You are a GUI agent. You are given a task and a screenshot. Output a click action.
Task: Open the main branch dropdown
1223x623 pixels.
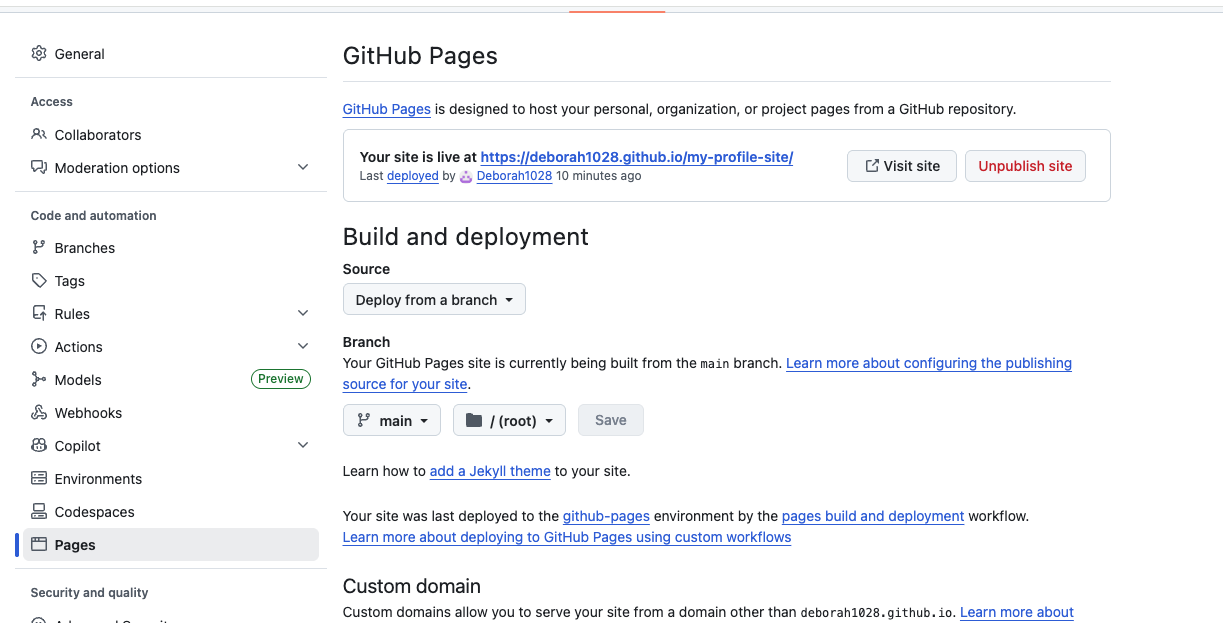[393, 421]
